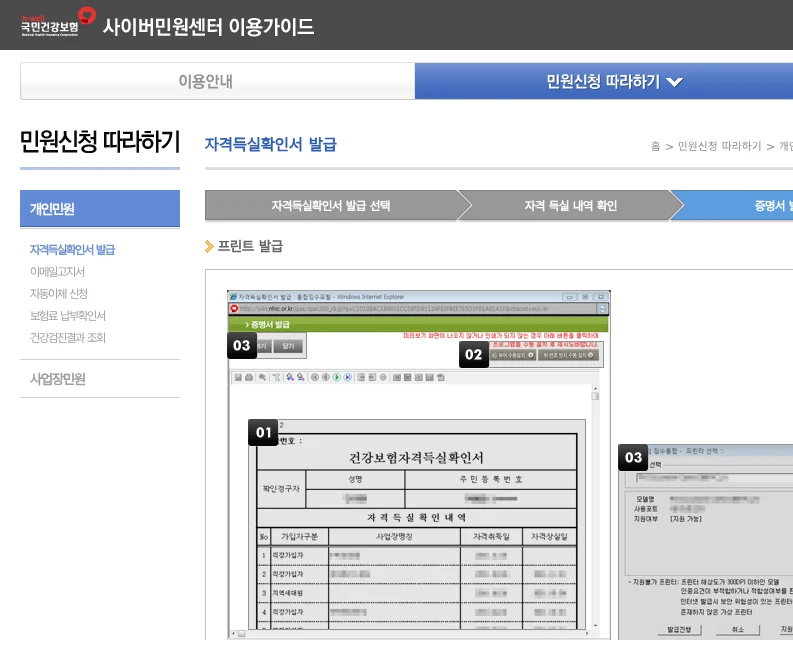
Task: Select the 자격득실확인서 발급 선택 step
Action: (x=331, y=205)
